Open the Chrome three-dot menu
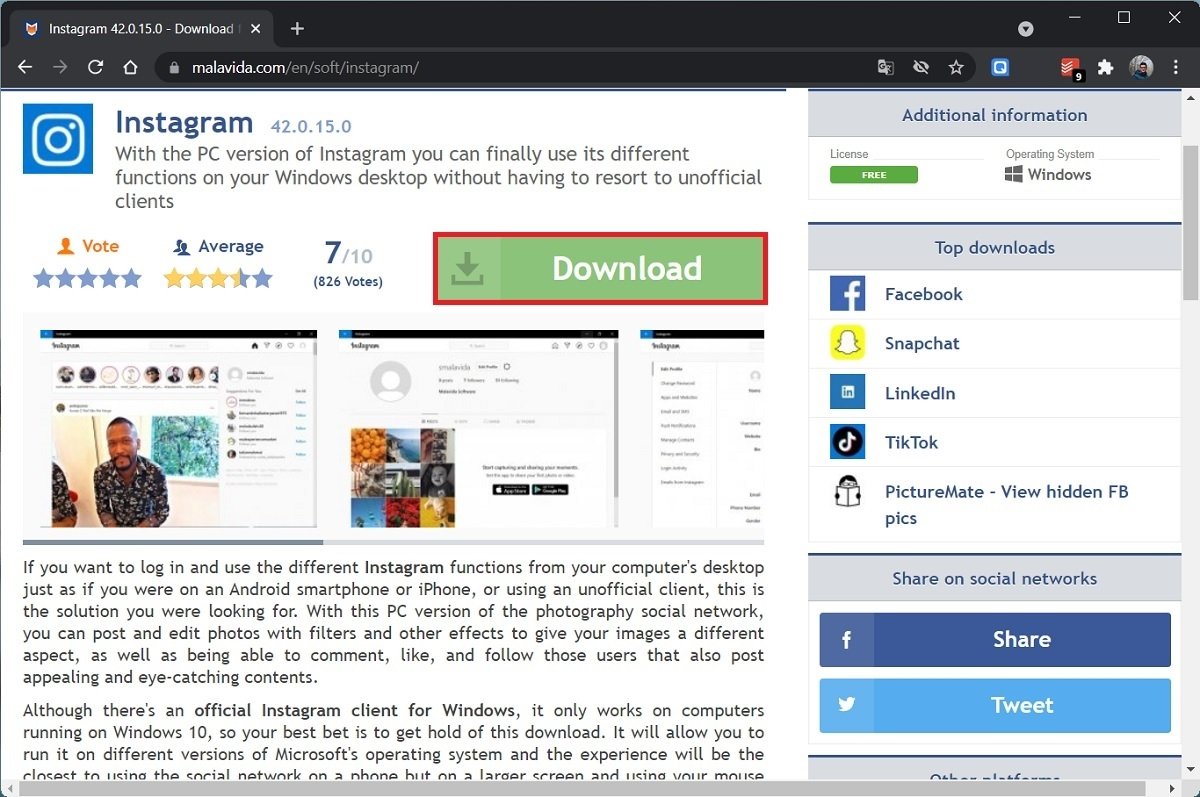1200x797 pixels. point(1175,68)
